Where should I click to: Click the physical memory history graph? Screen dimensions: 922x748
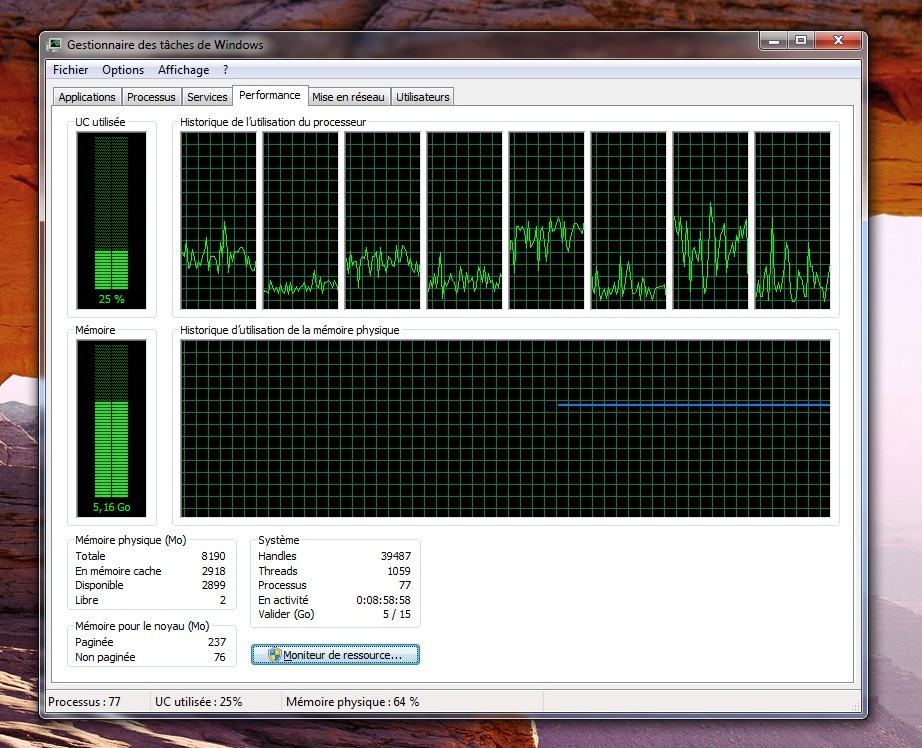pos(505,429)
